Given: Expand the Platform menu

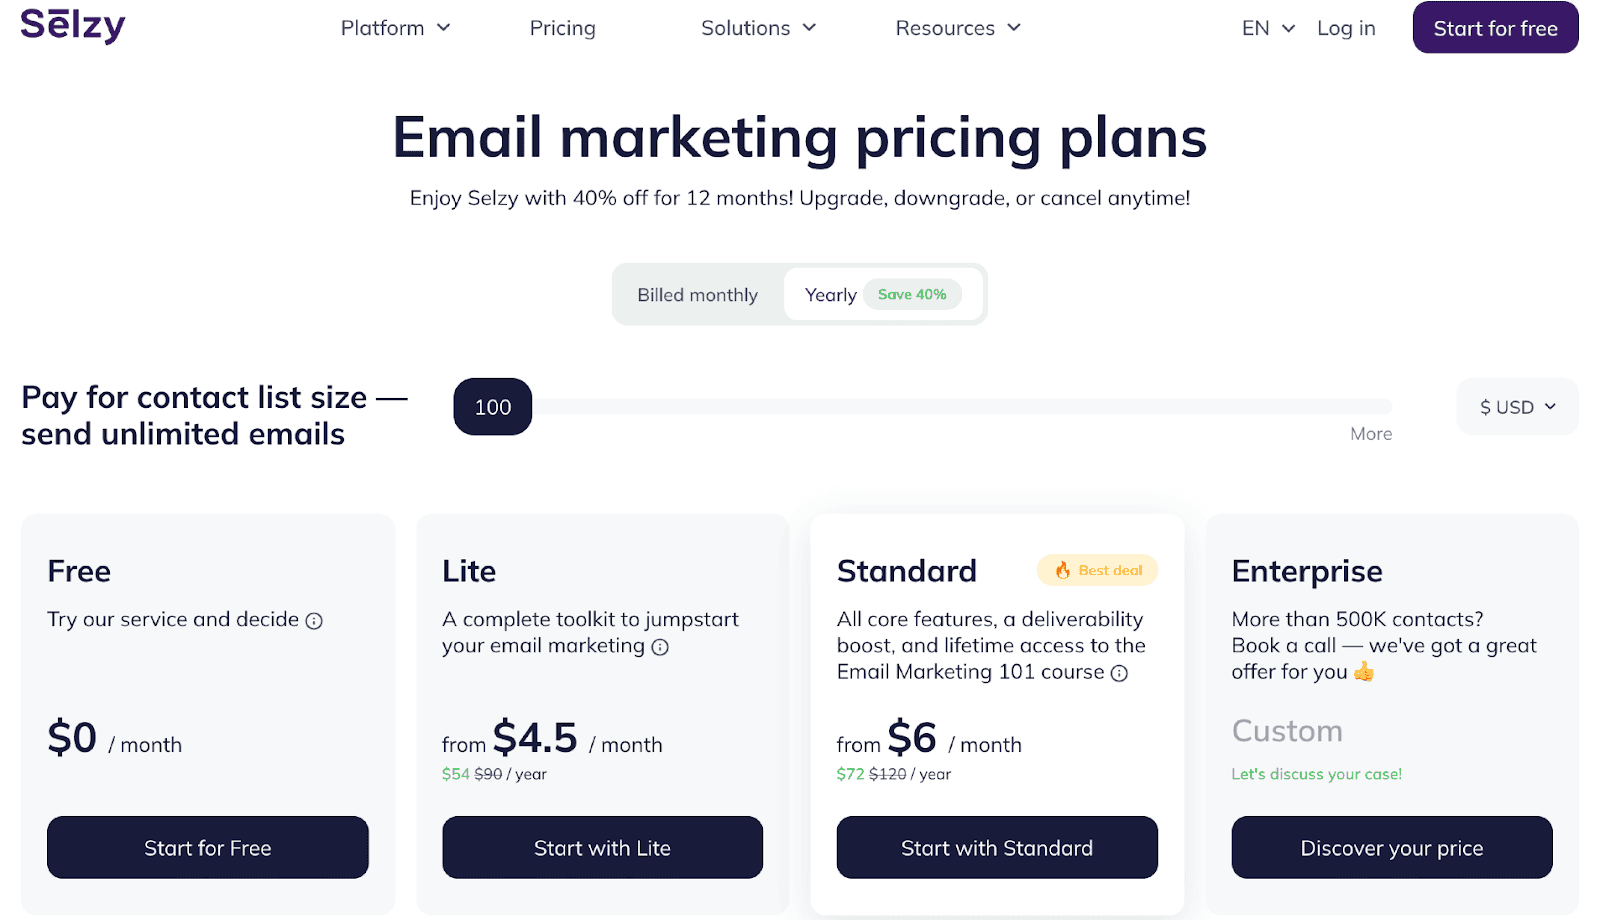Looking at the screenshot, I should [x=395, y=28].
